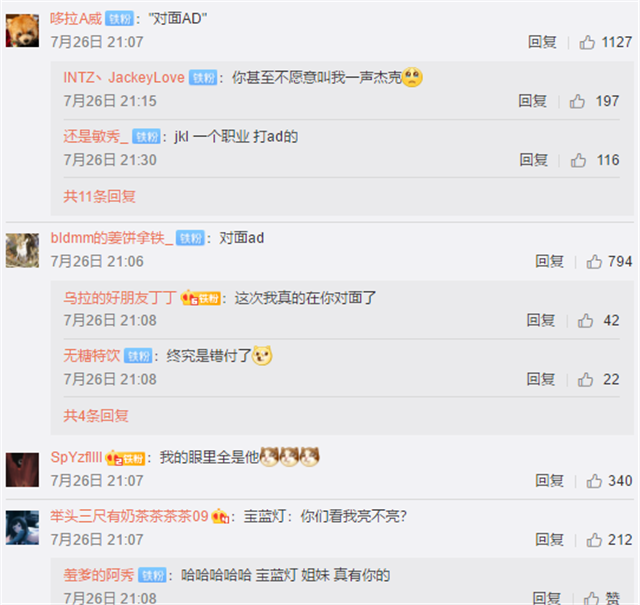Like the 对面ad comment with 794 likes
Viewport: 640px width, 605px height.
[594, 261]
